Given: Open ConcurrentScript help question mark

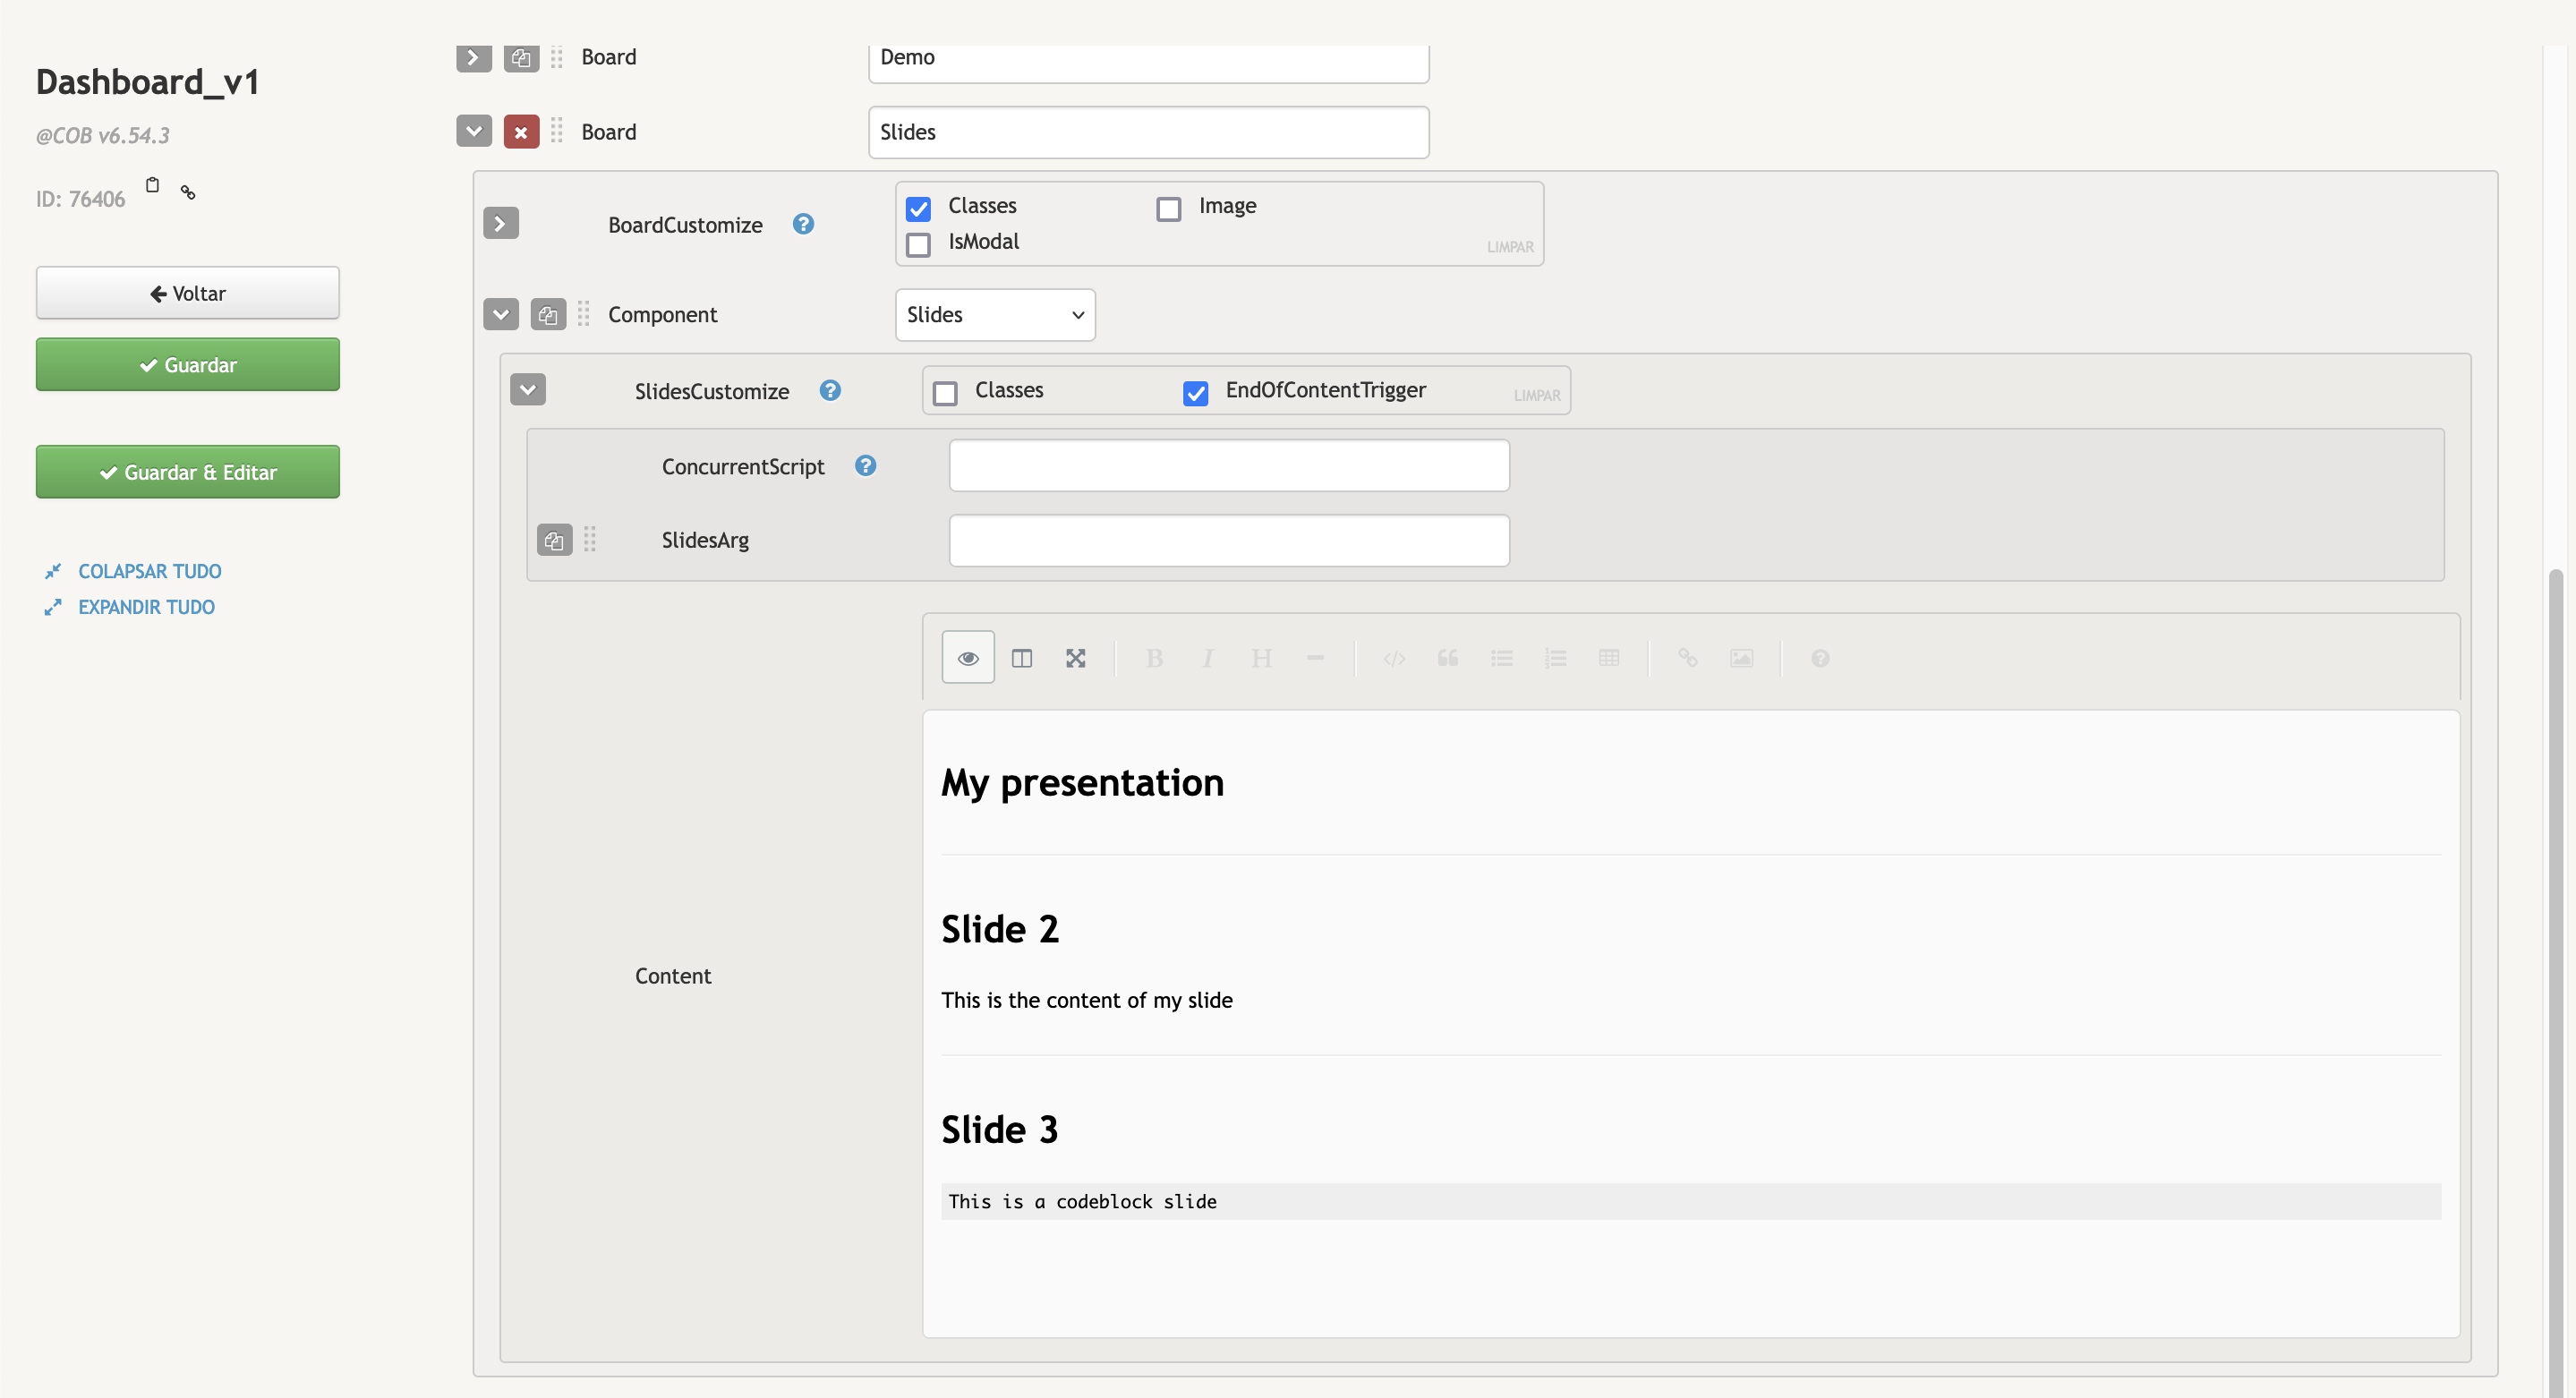Looking at the screenshot, I should pos(865,466).
